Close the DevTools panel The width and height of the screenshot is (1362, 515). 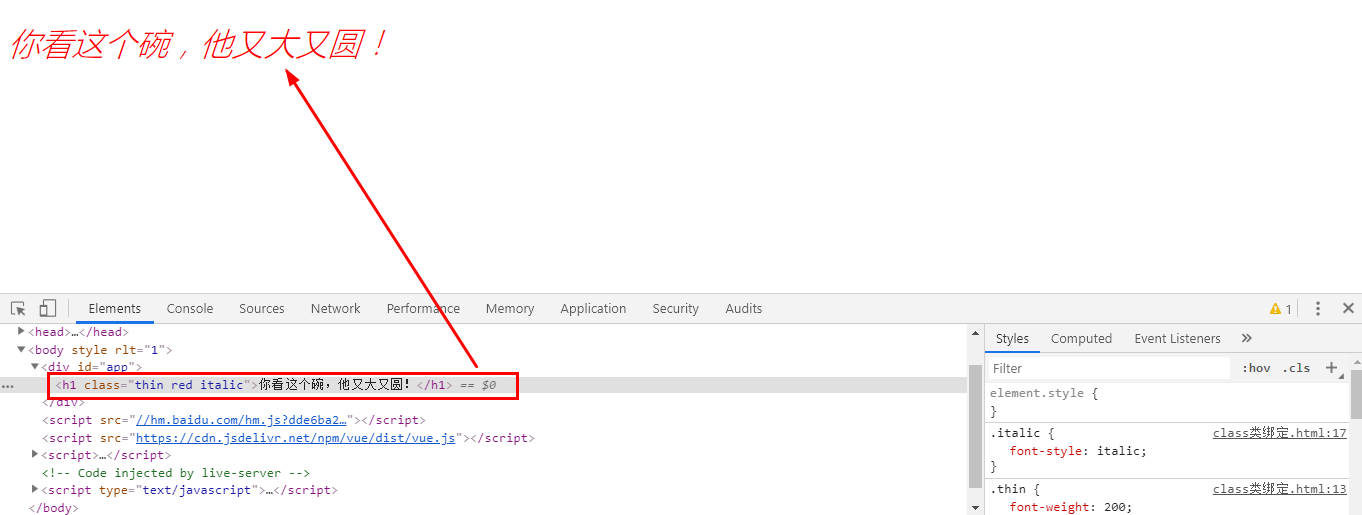coord(1348,308)
